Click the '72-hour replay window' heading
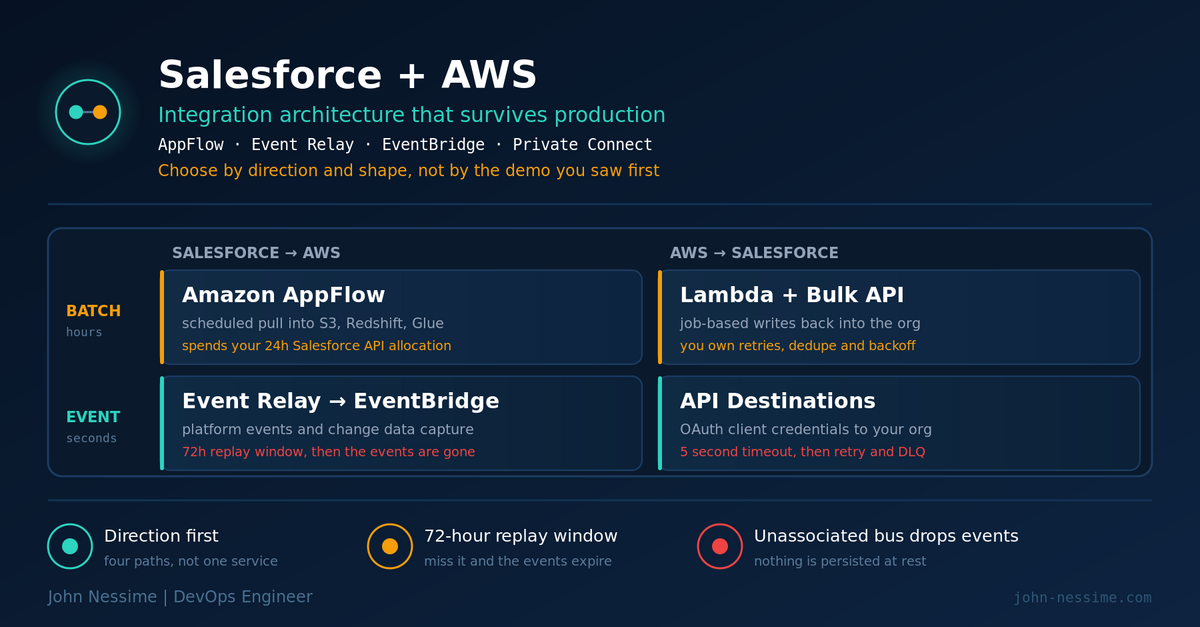 521,536
